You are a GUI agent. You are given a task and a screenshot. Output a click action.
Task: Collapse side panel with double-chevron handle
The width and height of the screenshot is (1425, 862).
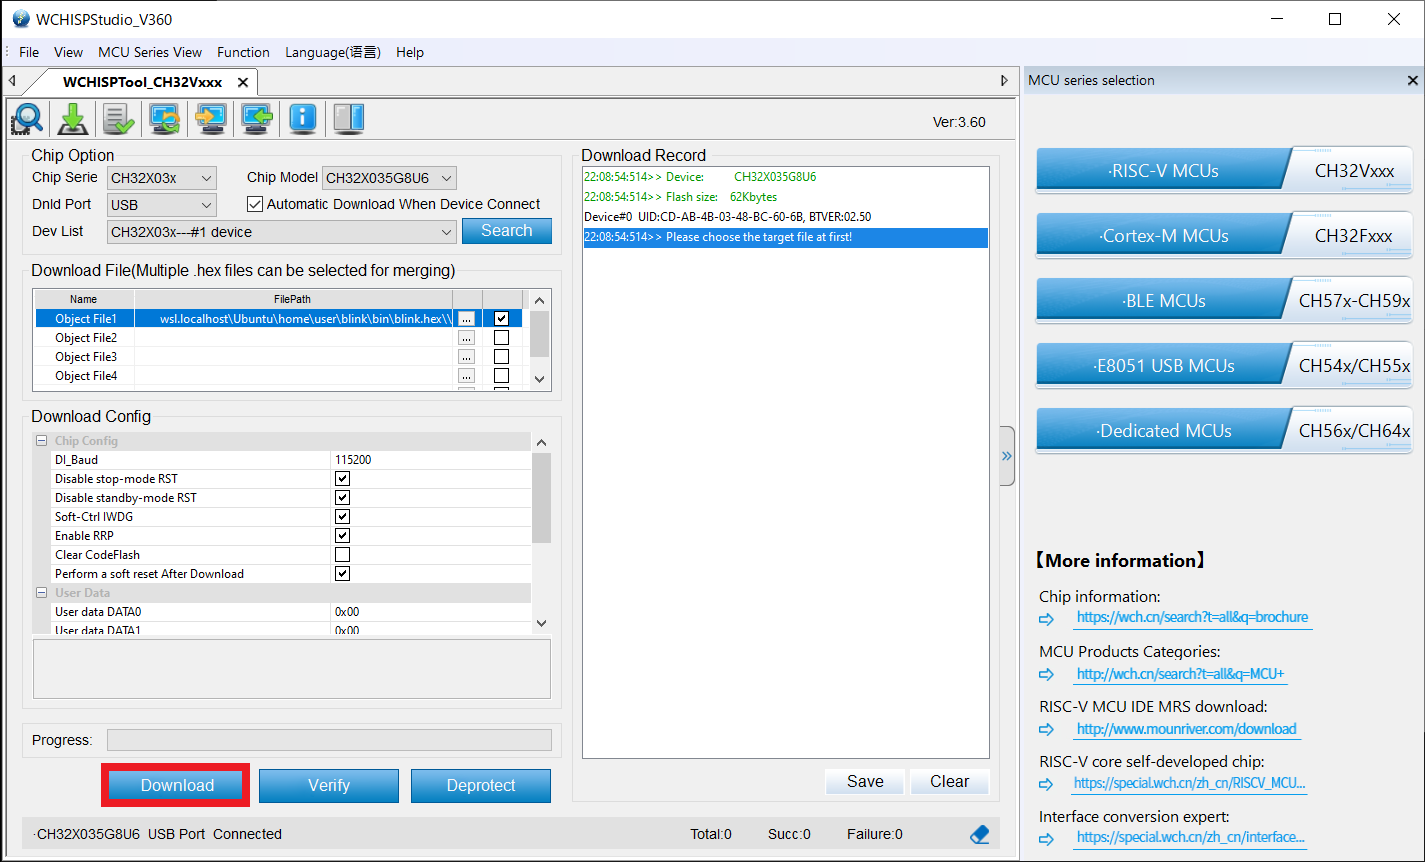tap(1007, 456)
